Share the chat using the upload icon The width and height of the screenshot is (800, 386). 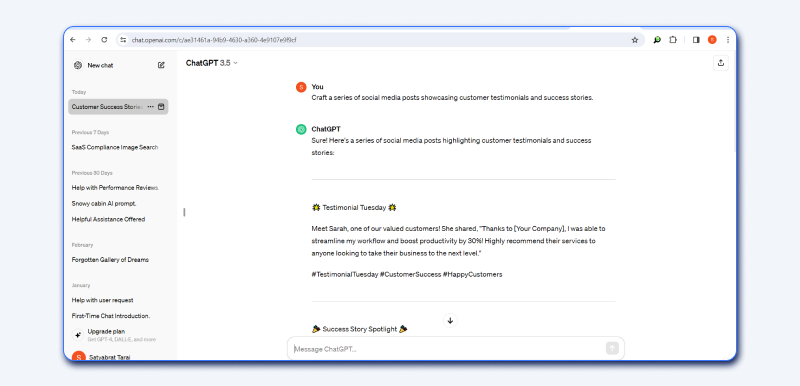[720, 63]
